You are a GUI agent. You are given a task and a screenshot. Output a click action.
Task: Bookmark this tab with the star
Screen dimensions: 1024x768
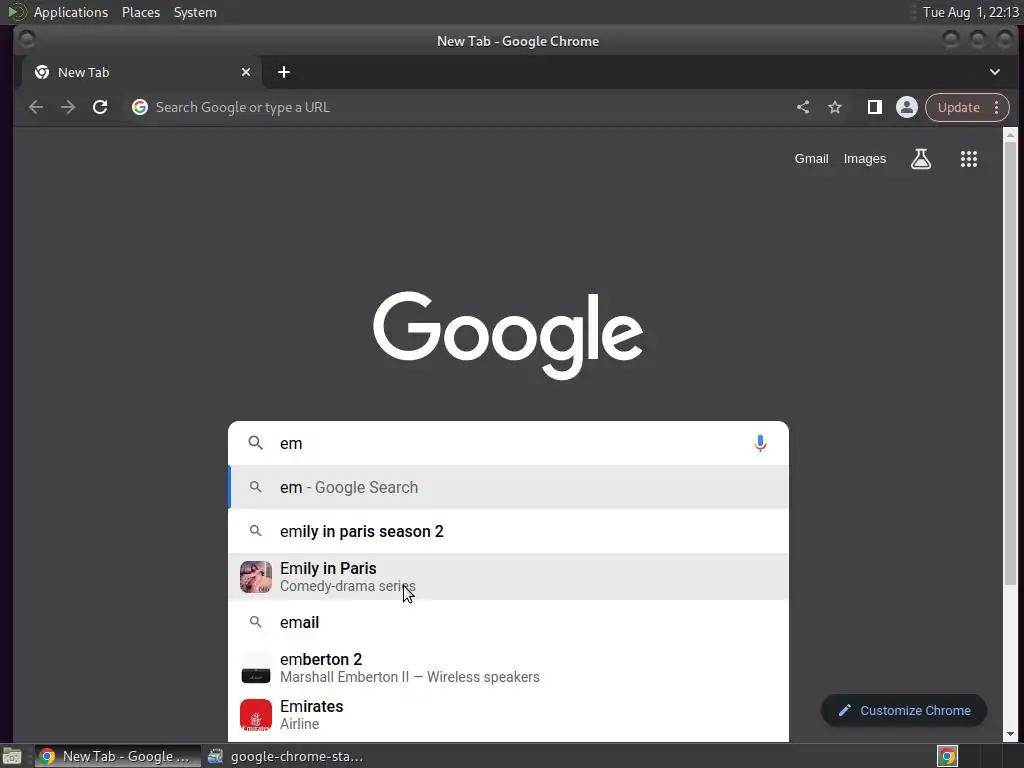click(x=835, y=107)
